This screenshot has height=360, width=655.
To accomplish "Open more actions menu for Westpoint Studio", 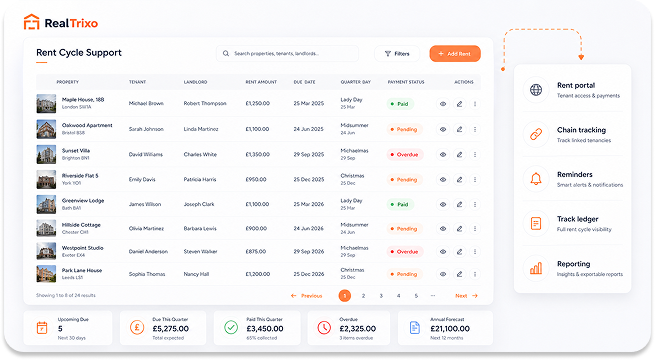I will pos(475,252).
